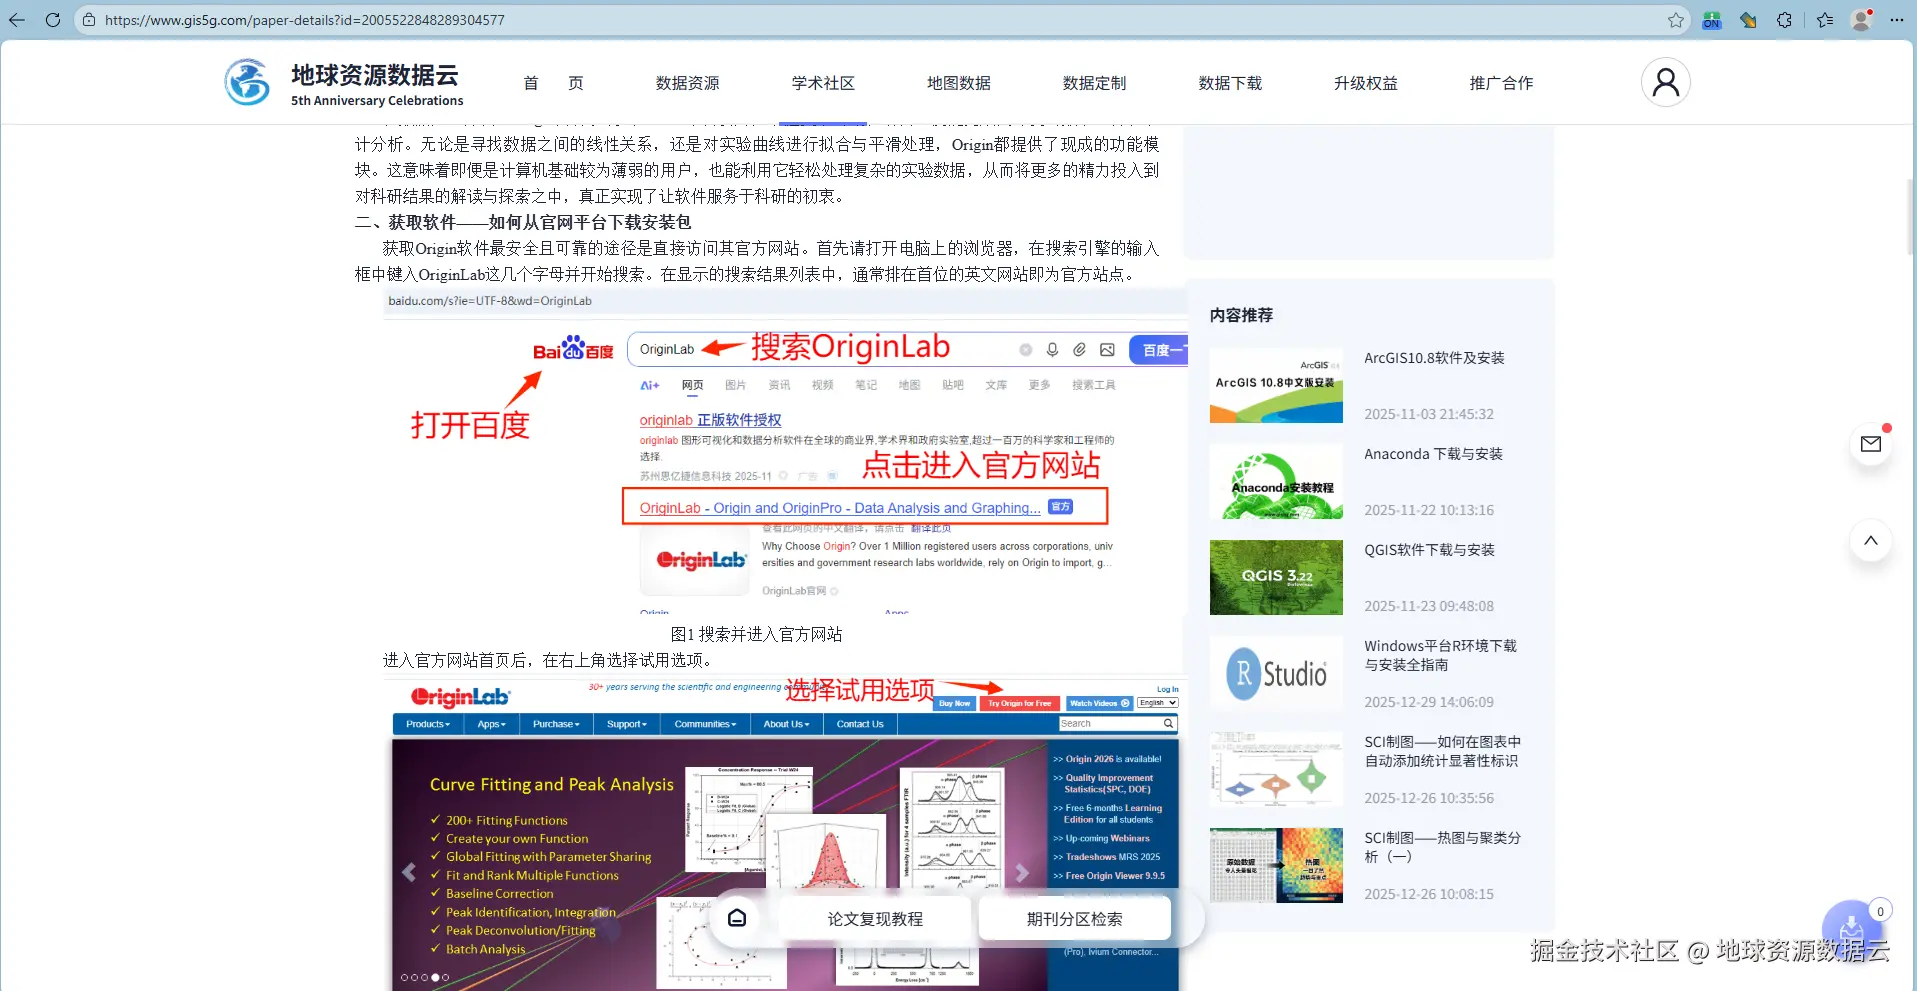
Task: Open the browser extensions puzzle menu
Action: 1784,20
